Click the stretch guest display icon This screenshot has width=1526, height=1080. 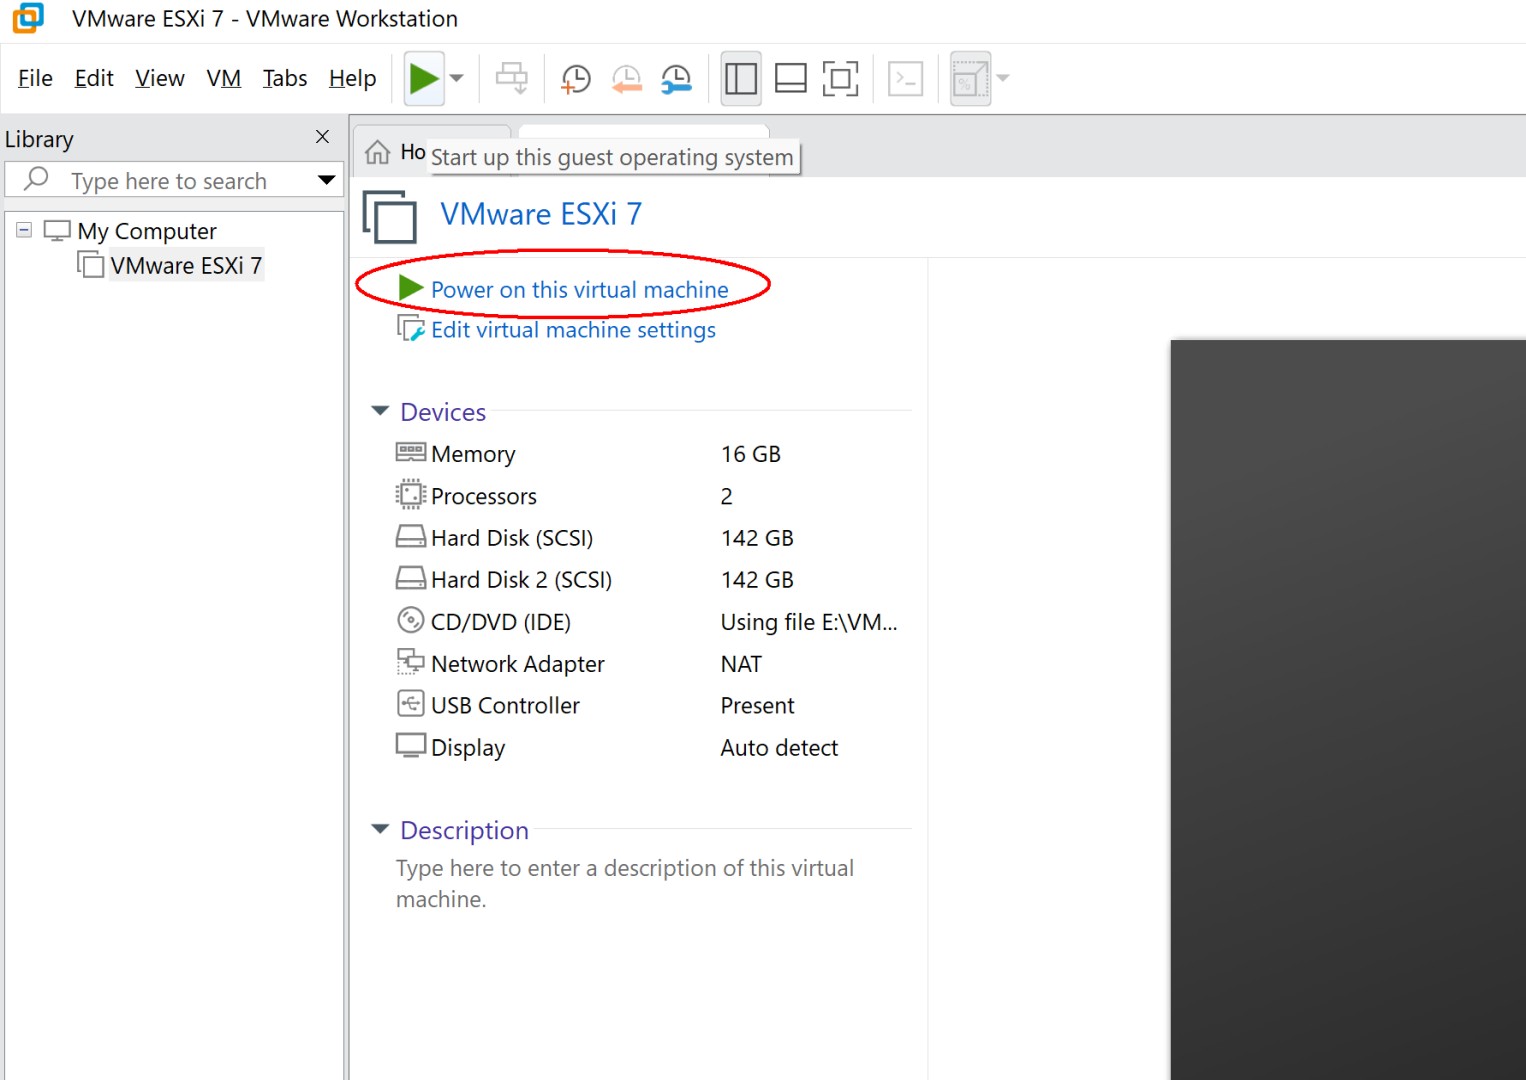tap(970, 78)
